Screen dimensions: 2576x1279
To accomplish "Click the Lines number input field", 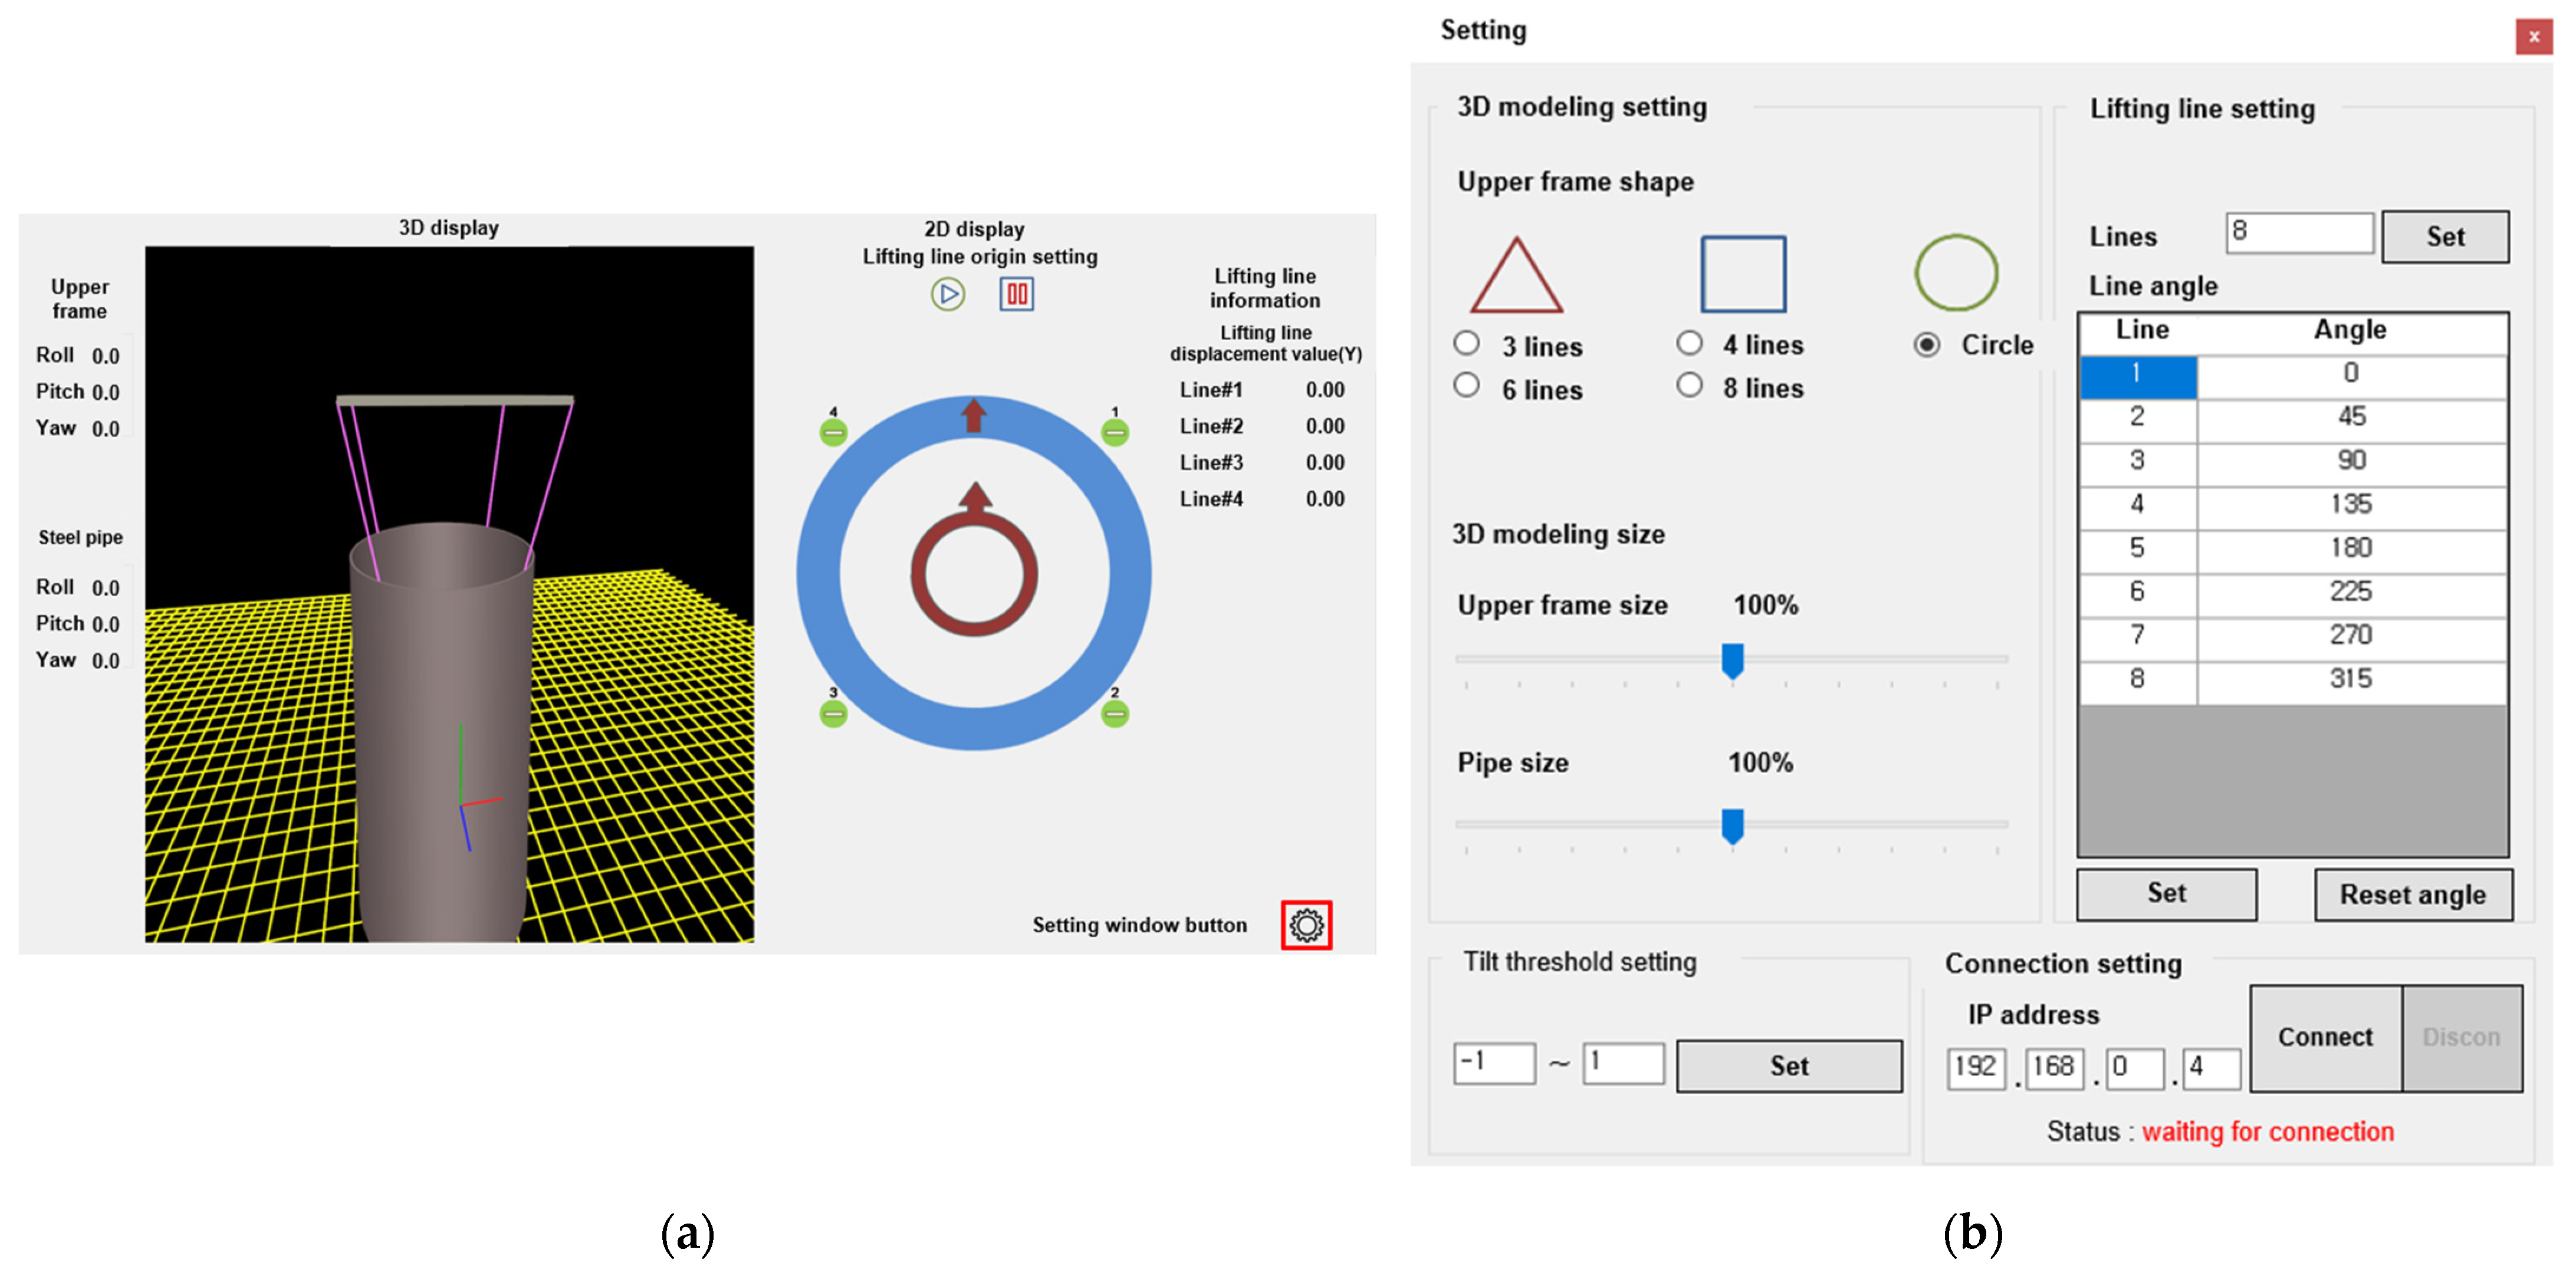I will [2299, 233].
